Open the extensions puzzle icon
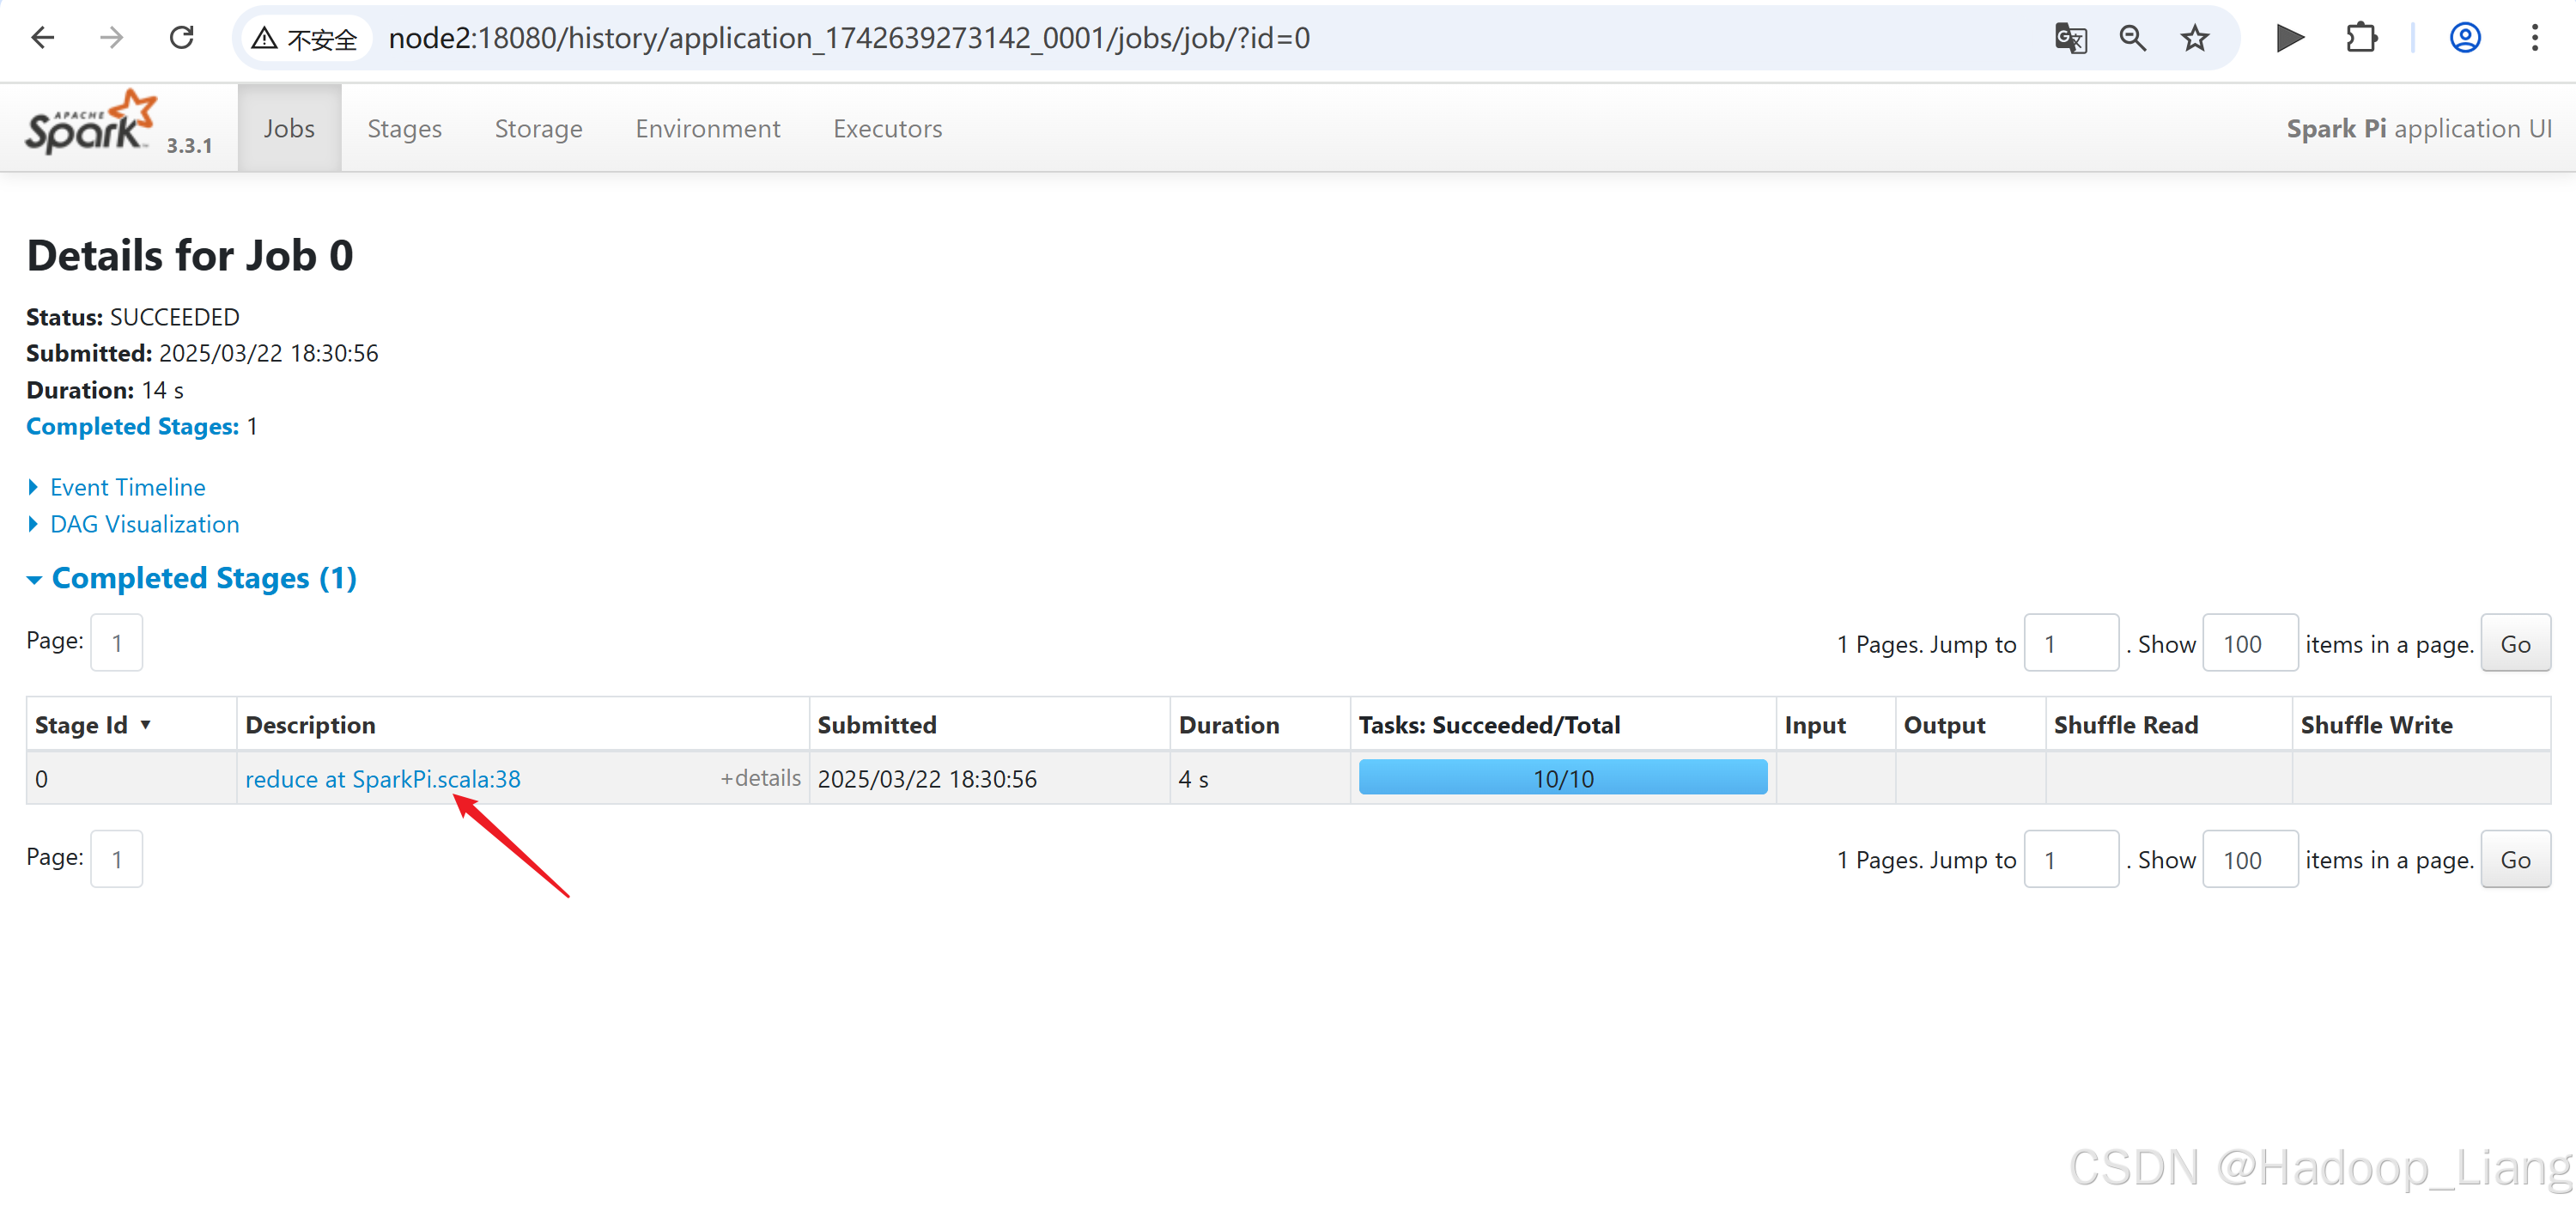Screen dimensions: 2576x1211 coord(2361,38)
